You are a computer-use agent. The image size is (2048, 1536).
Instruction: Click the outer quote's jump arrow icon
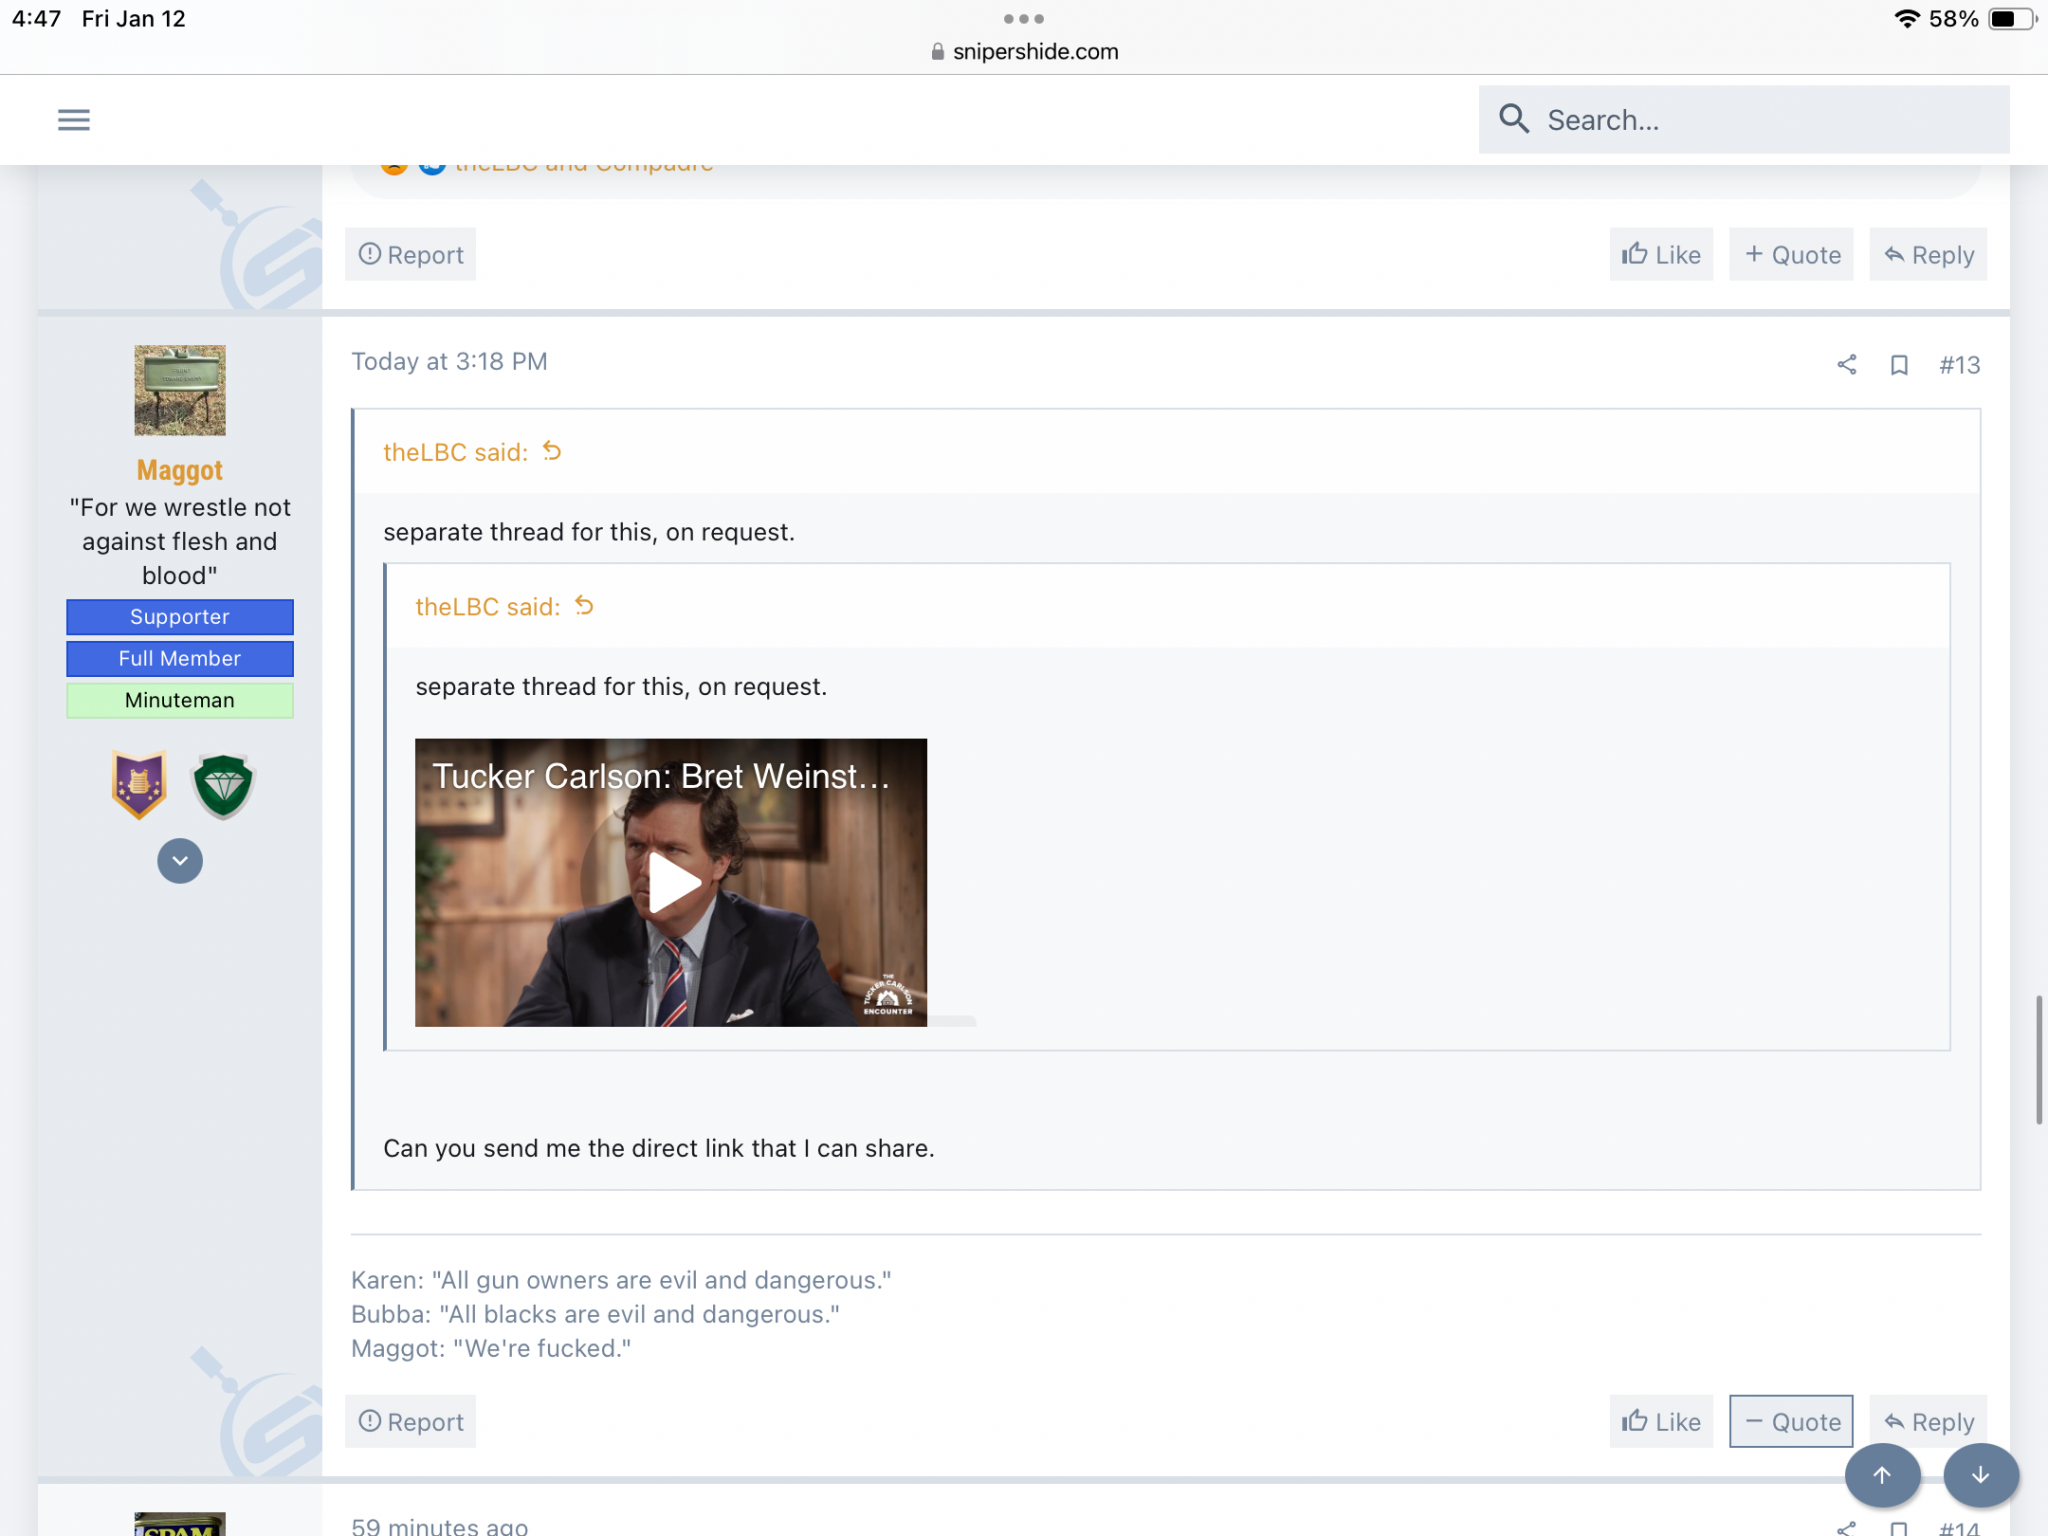click(552, 451)
